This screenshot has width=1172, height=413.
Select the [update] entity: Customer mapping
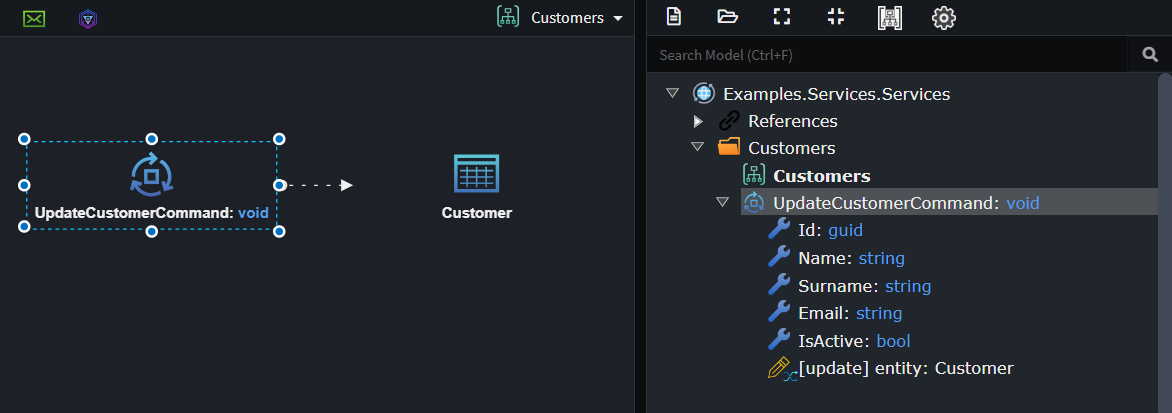(891, 368)
